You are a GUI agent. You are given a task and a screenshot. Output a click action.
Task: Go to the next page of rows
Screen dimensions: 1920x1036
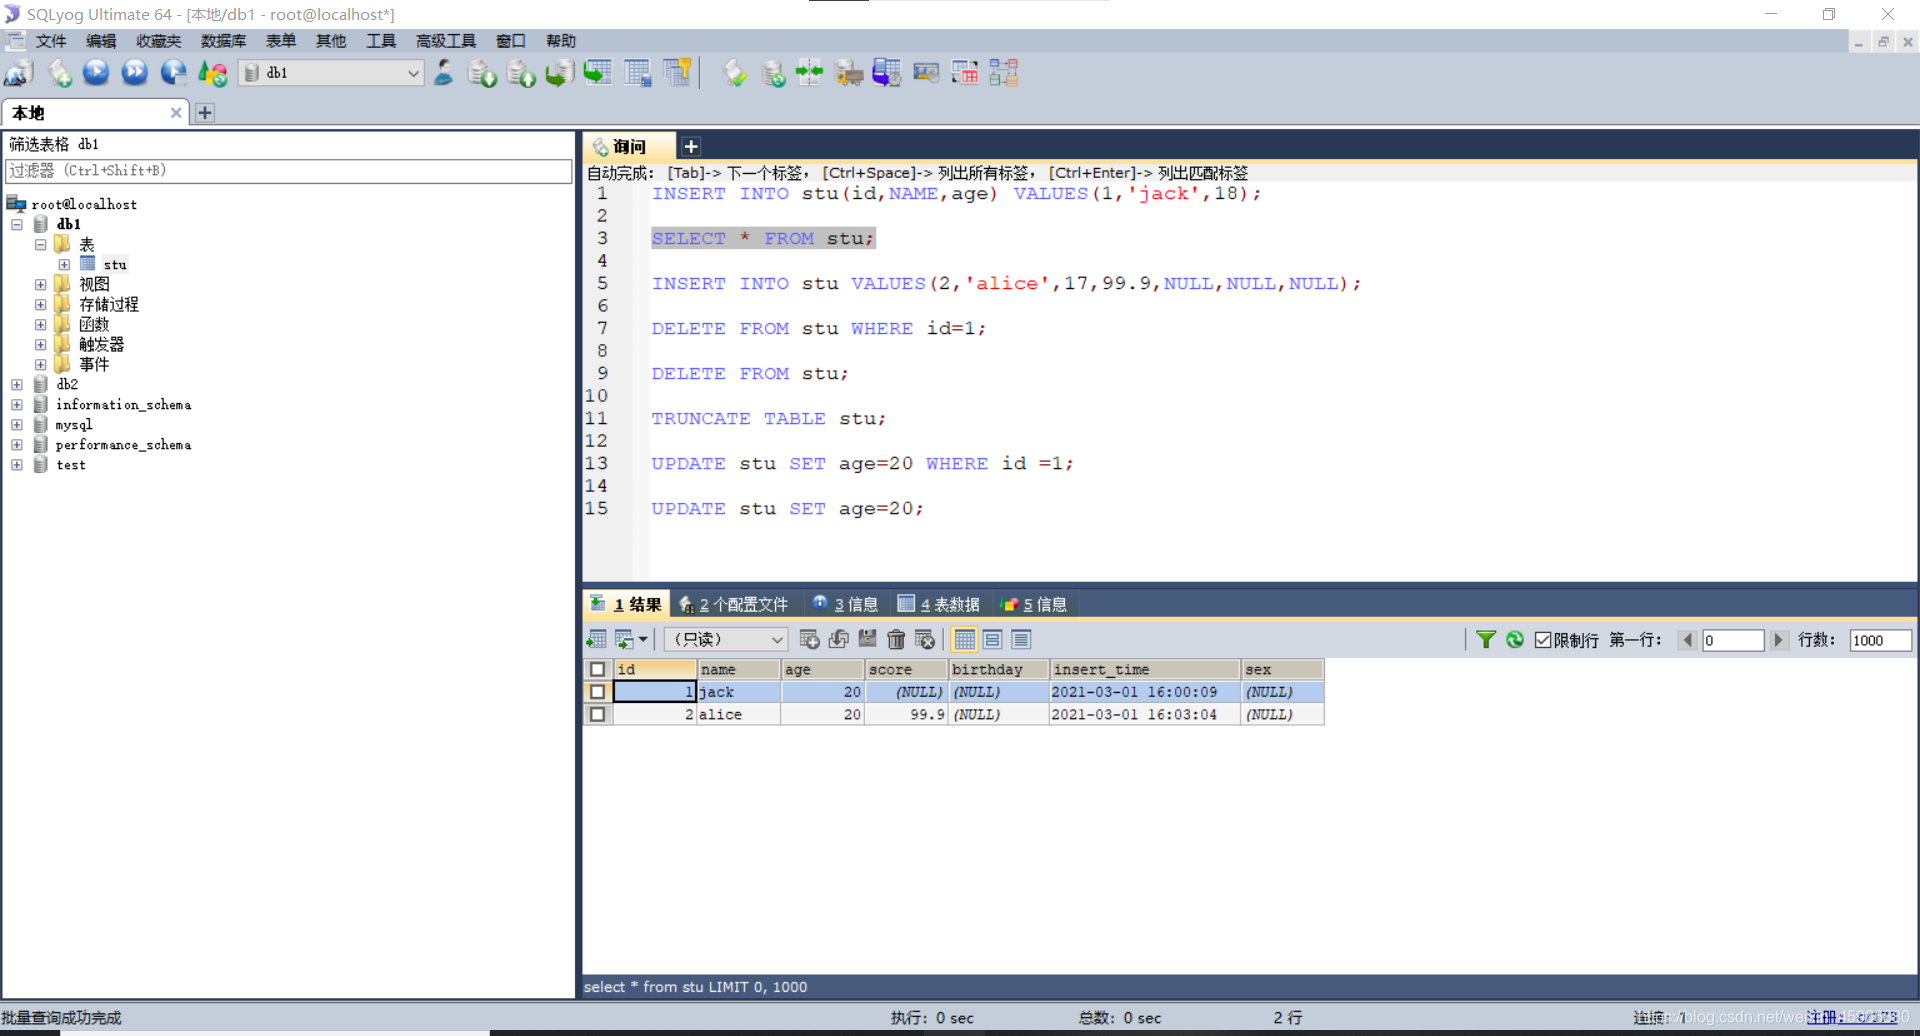point(1778,640)
